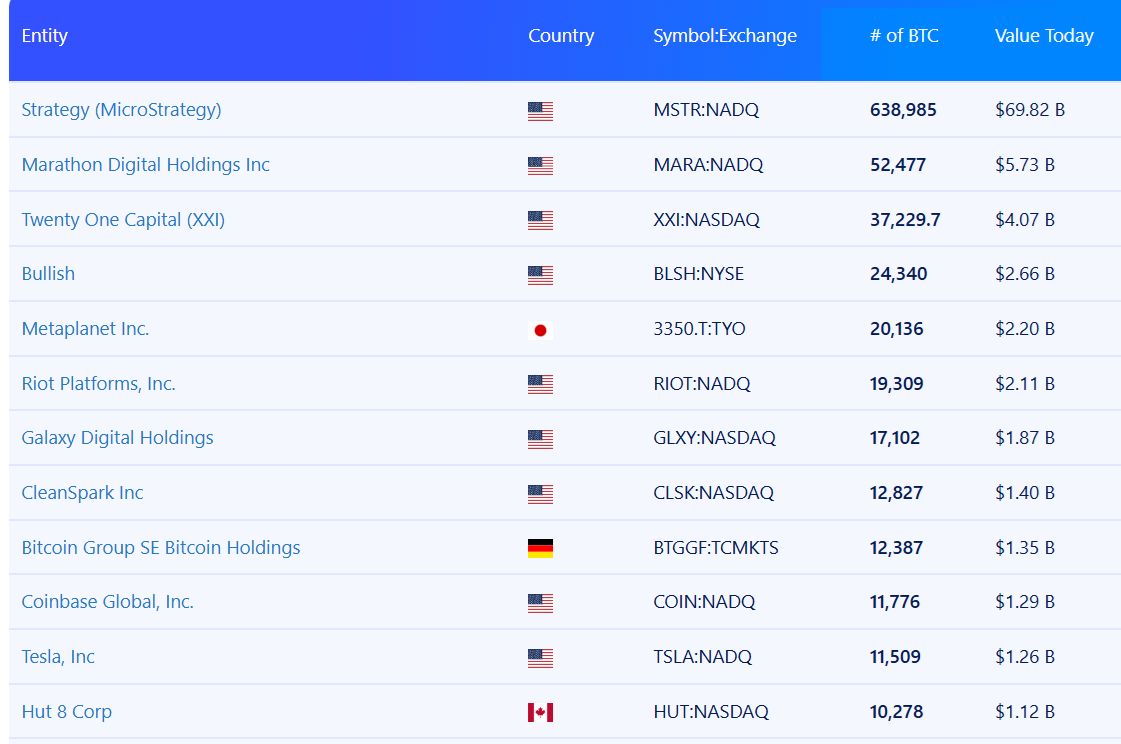Sort by the # of BTC column
Image resolution: width=1121 pixels, height=744 pixels.
click(x=898, y=36)
